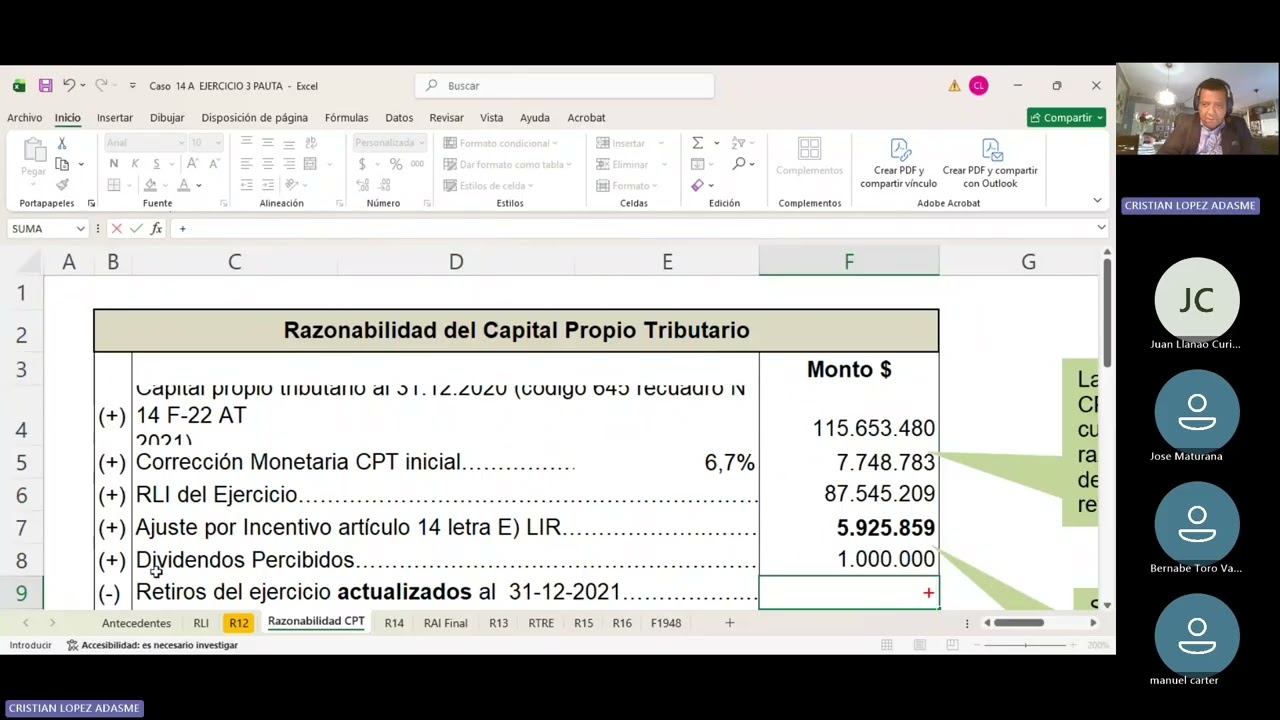Click the clear eraser icon

(697, 185)
